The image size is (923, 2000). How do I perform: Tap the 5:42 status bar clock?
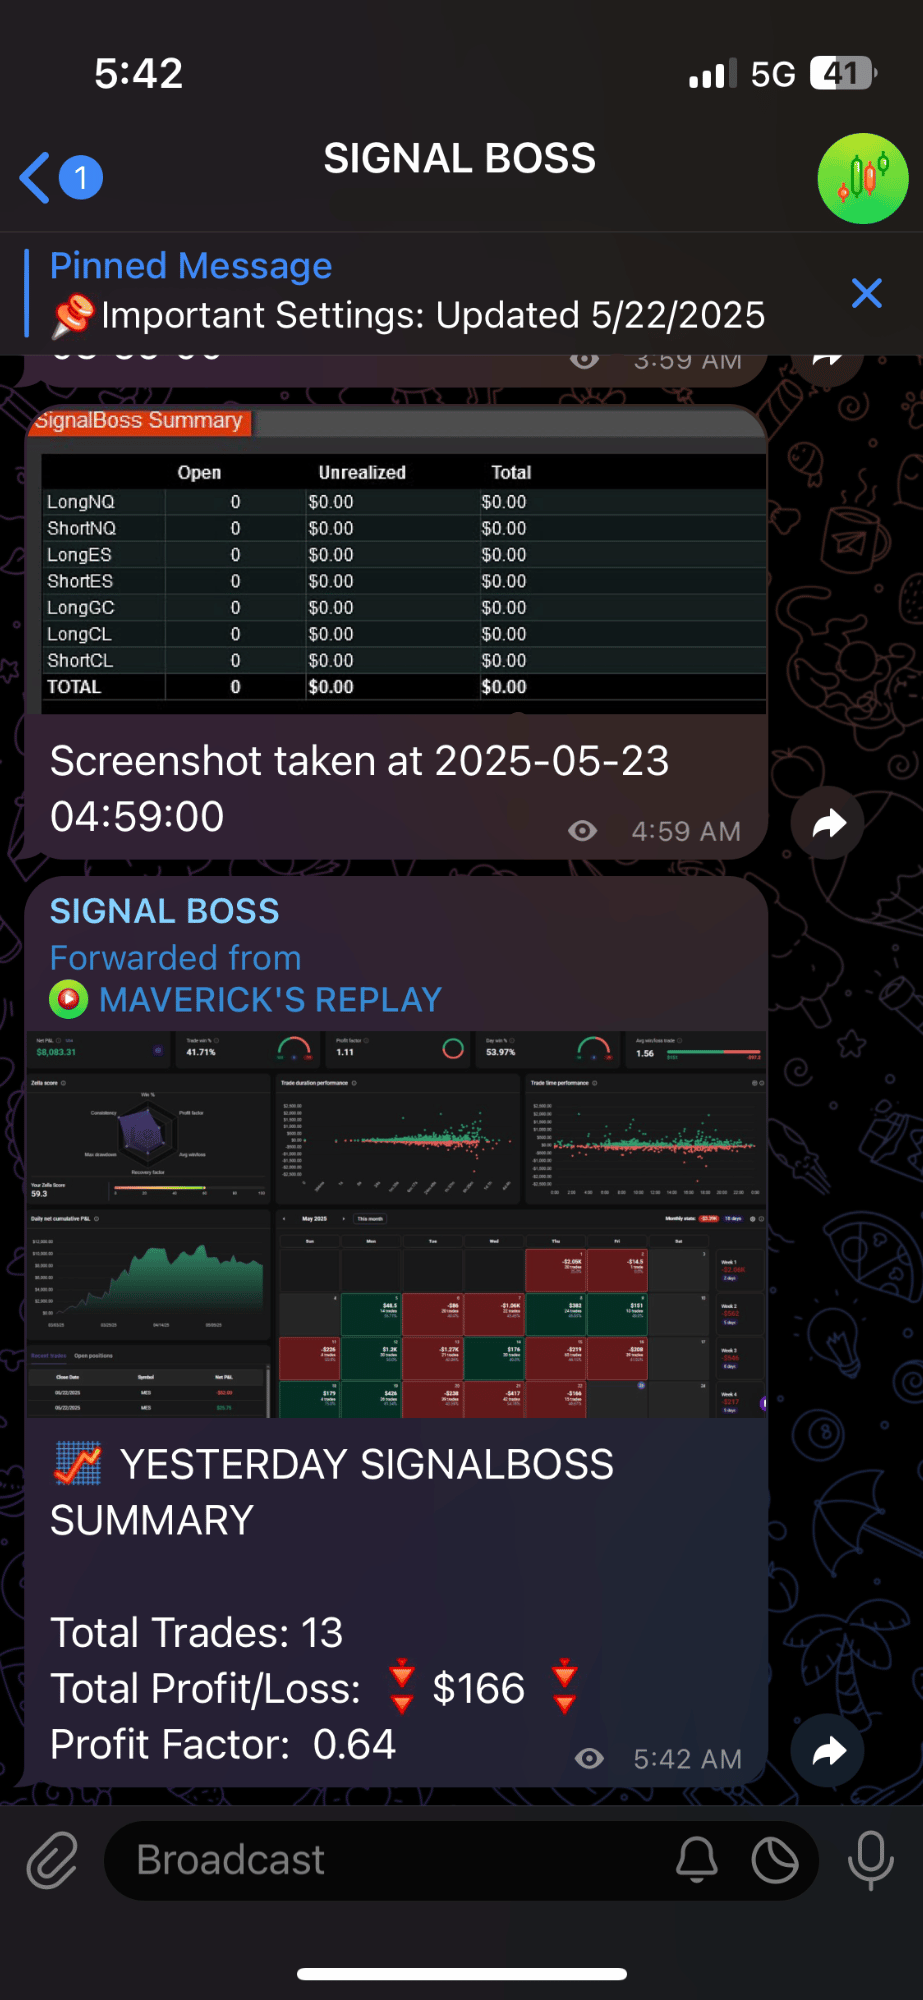point(138,73)
